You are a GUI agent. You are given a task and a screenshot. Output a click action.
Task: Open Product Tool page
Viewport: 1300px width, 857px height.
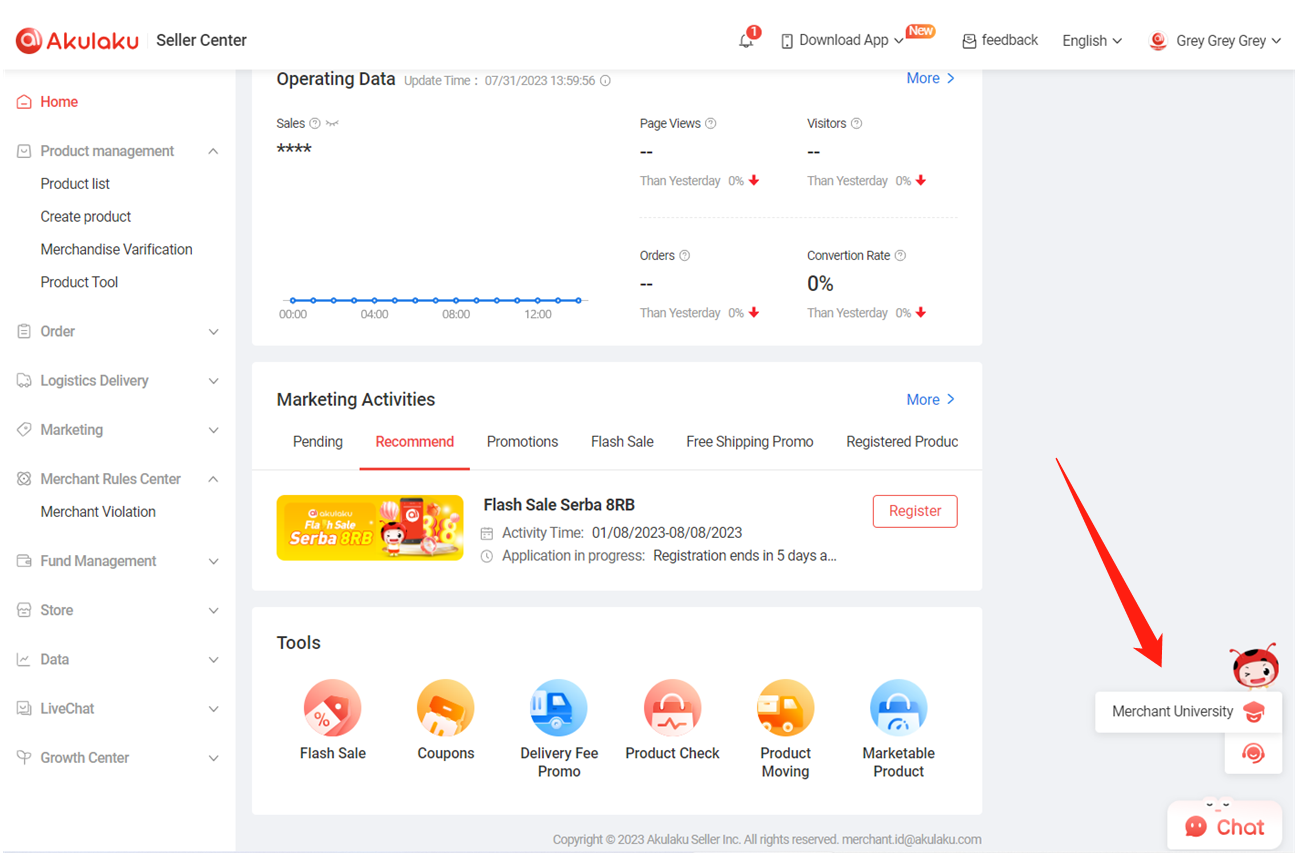(79, 282)
